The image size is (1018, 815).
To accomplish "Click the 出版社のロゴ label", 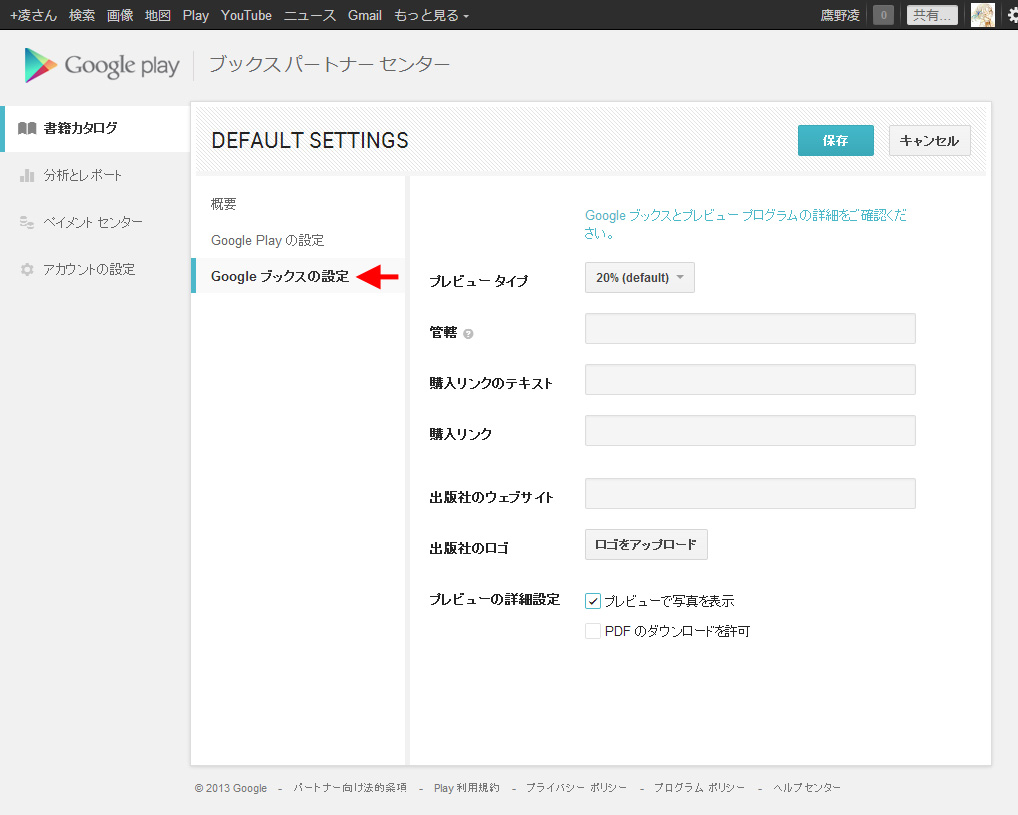I will (469, 548).
